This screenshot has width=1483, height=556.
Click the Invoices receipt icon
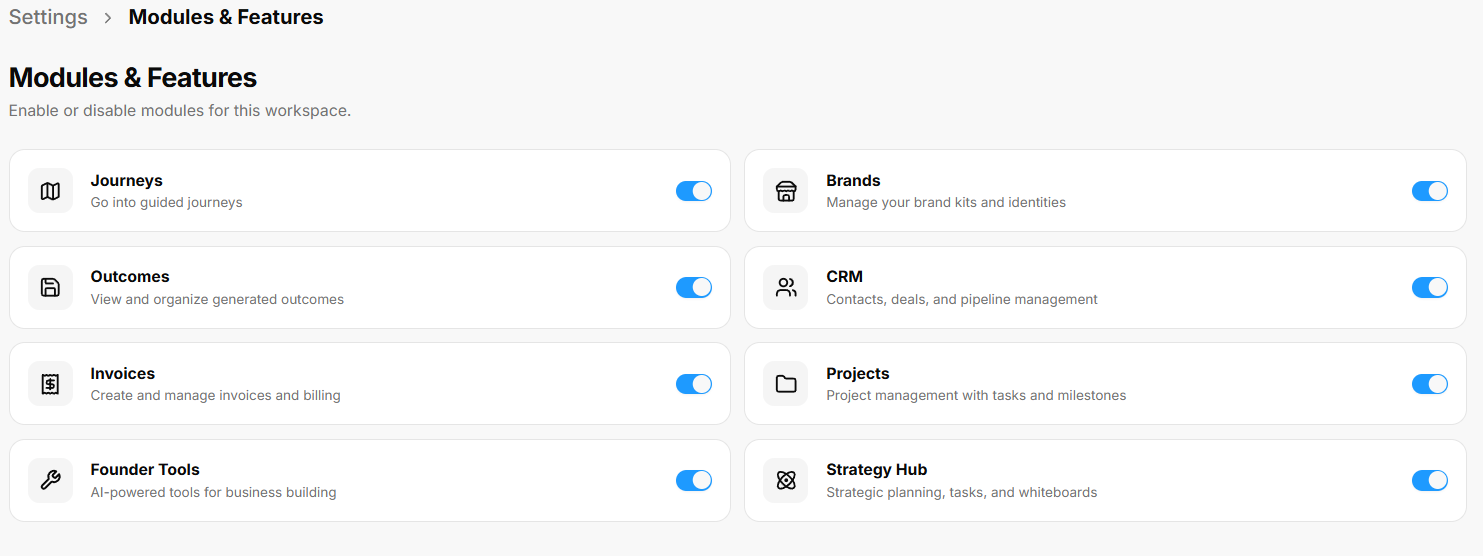point(50,384)
